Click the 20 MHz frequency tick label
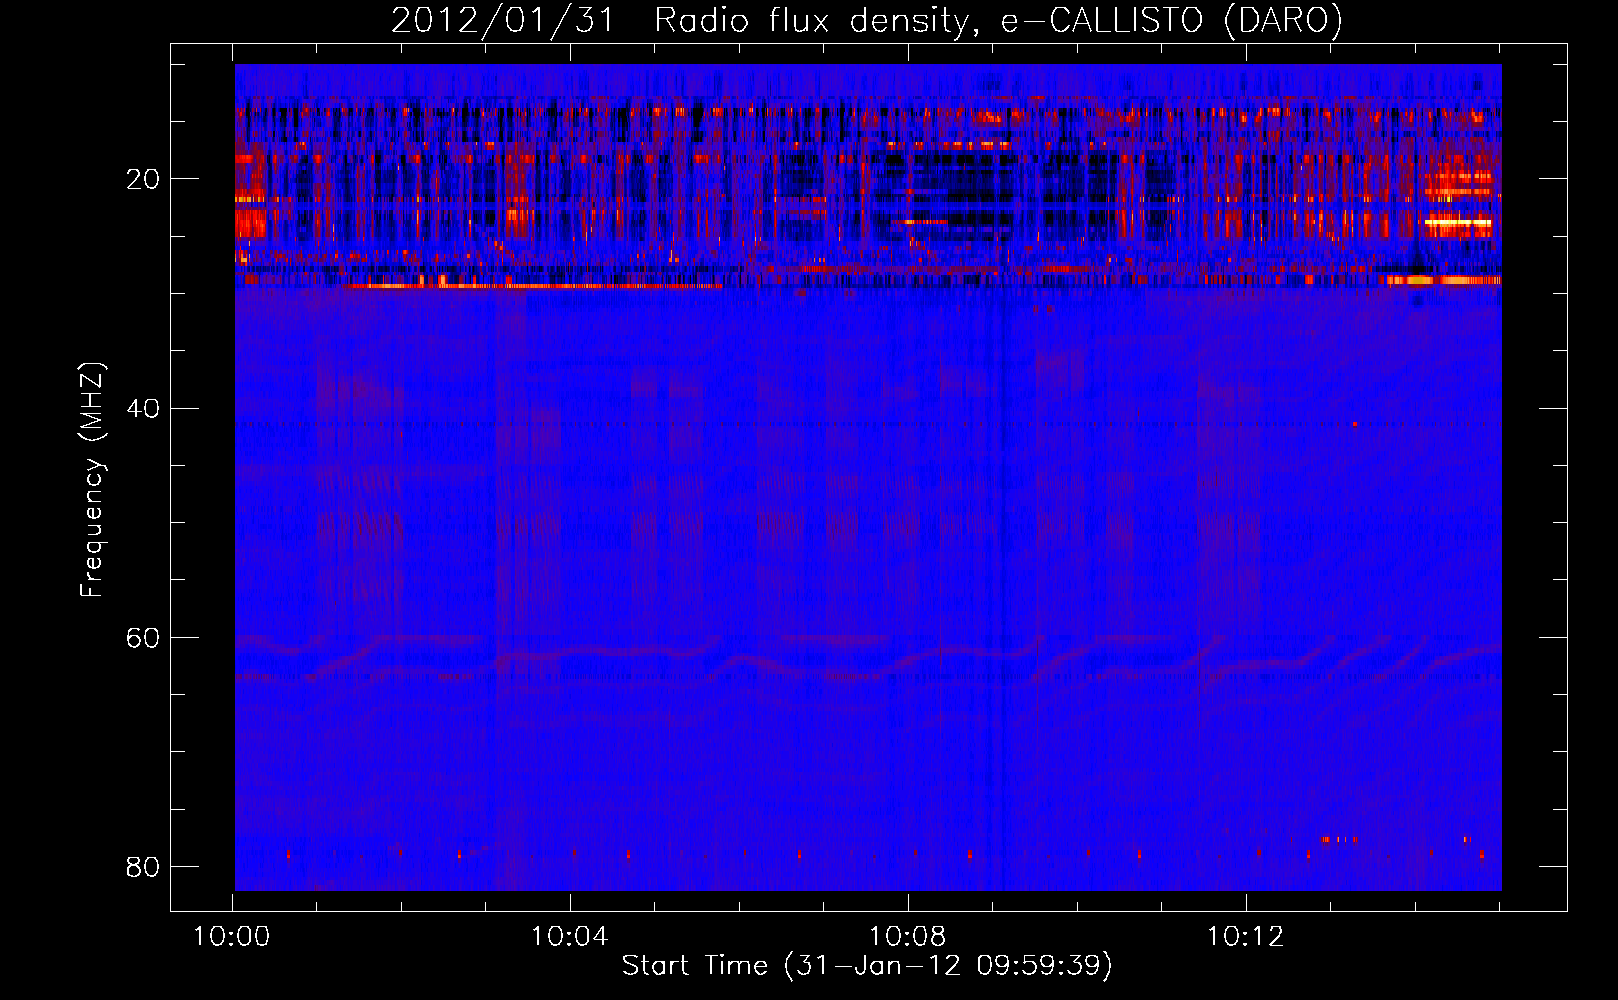The height and width of the screenshot is (1000, 1618). 142,180
